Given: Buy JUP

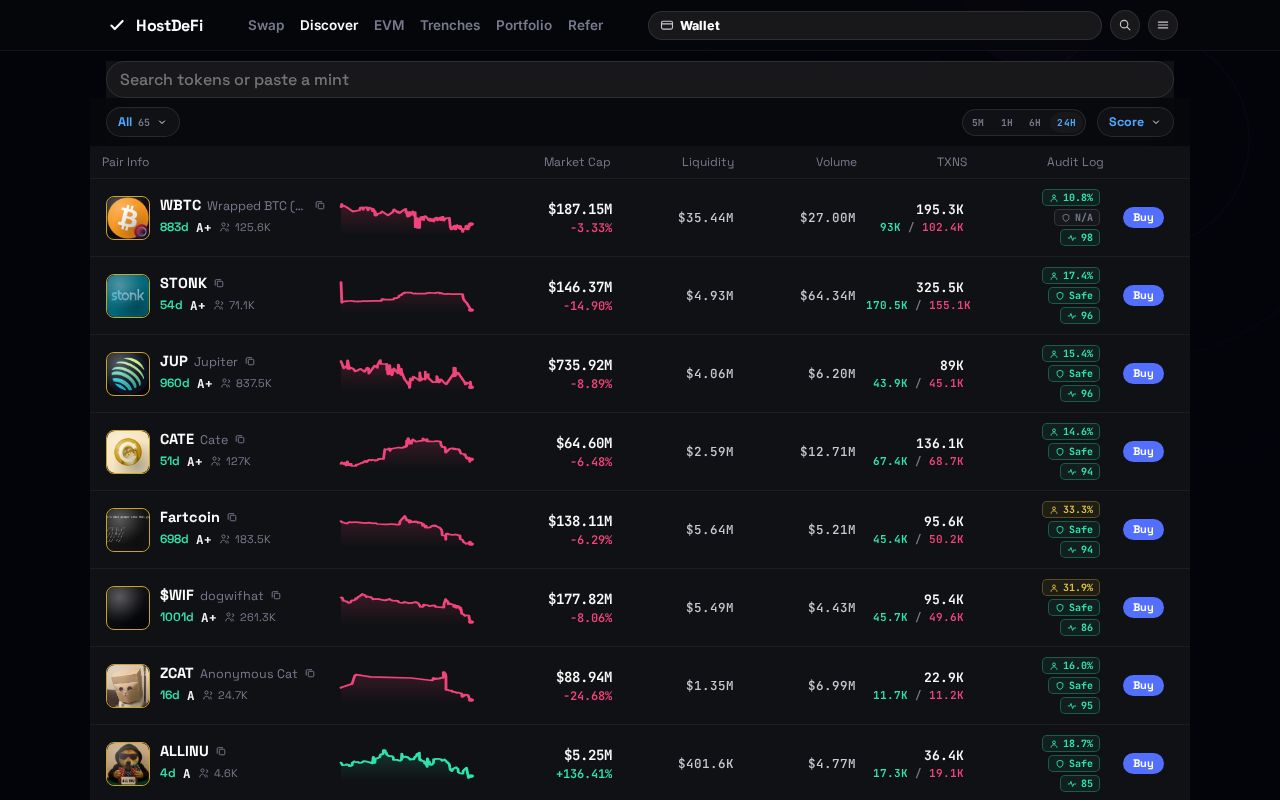Looking at the screenshot, I should click(1143, 373).
